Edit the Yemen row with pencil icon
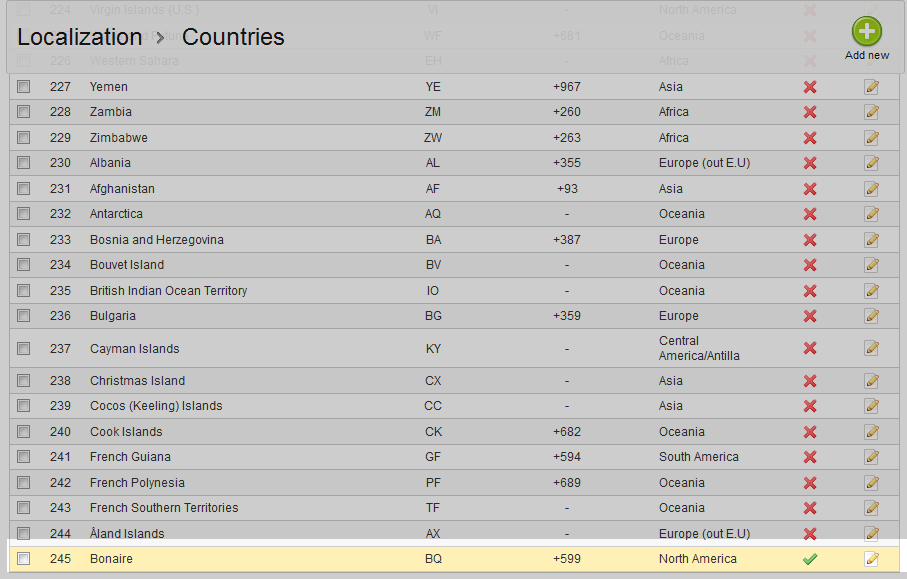907x579 pixels. (872, 87)
